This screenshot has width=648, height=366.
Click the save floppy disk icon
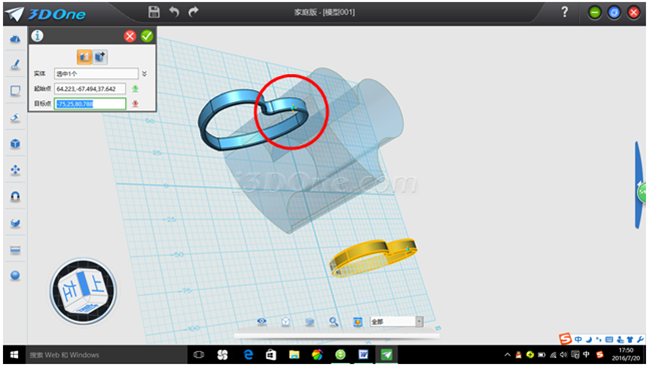(x=154, y=12)
